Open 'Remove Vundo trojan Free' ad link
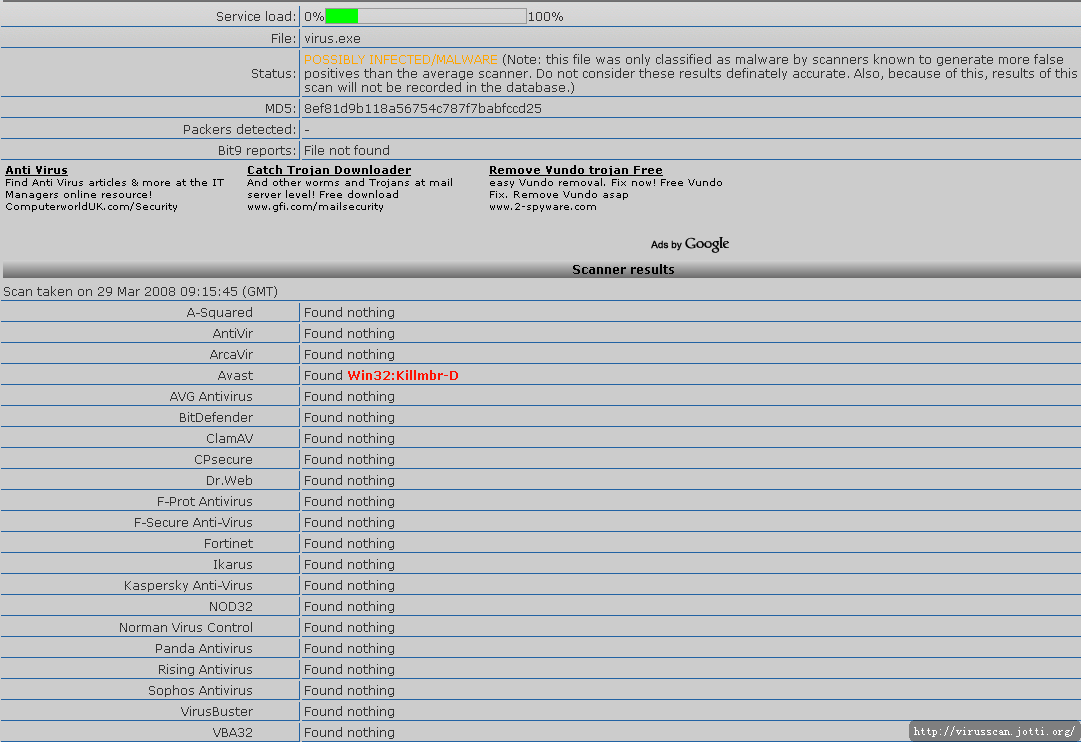This screenshot has width=1081, height=742. point(575,170)
